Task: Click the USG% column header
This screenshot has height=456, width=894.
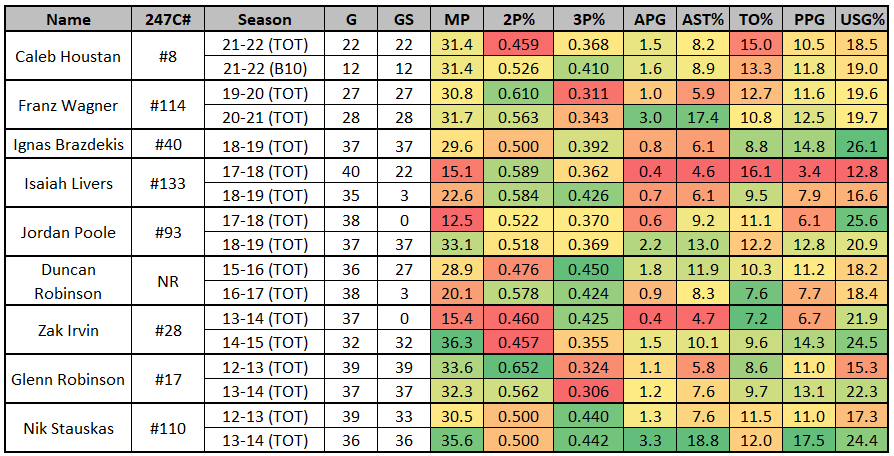Action: 861,20
